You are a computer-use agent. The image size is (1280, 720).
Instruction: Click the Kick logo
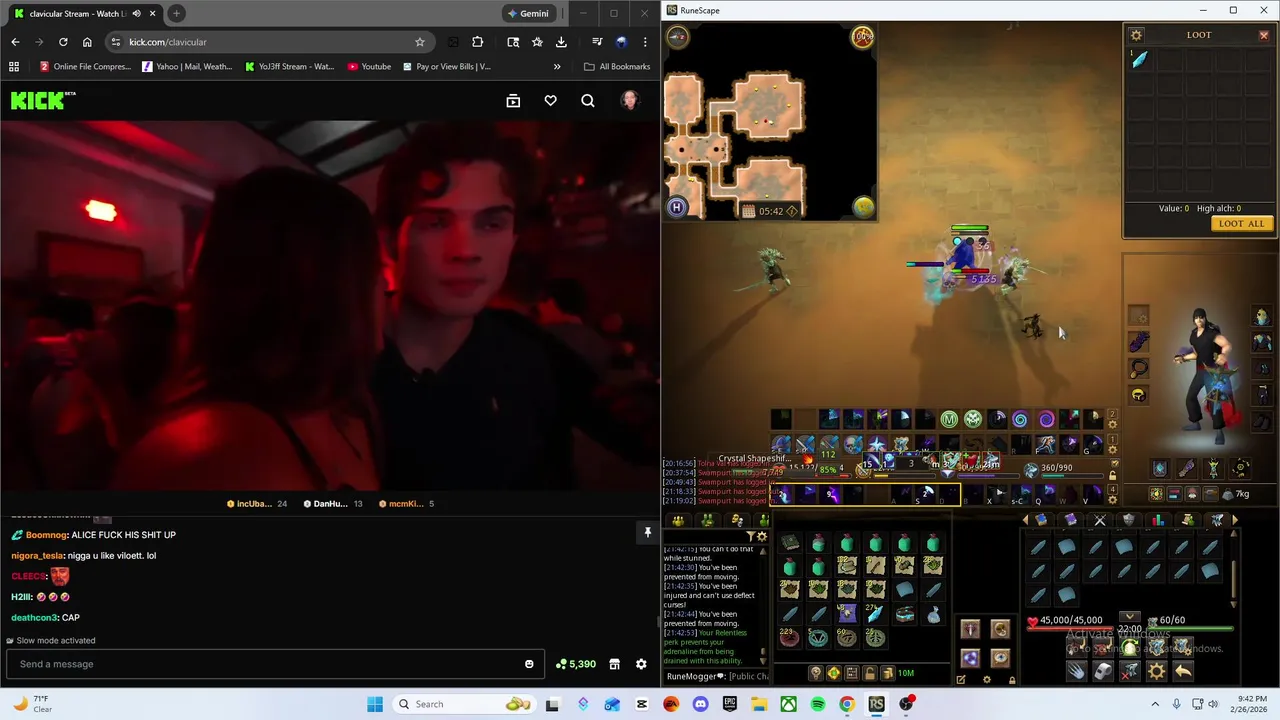coord(42,100)
